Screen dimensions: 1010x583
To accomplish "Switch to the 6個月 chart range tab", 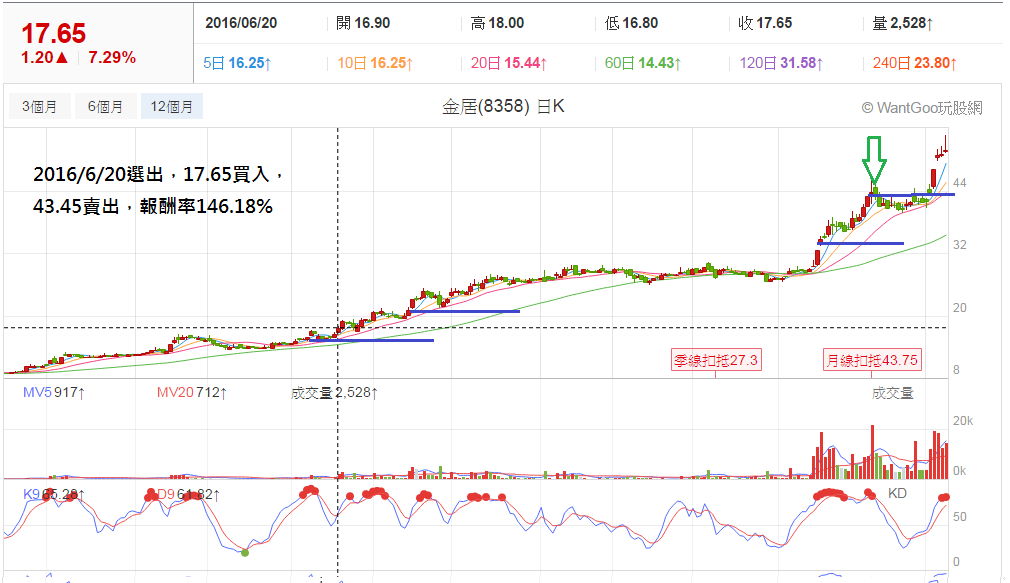I will pyautogui.click(x=105, y=106).
